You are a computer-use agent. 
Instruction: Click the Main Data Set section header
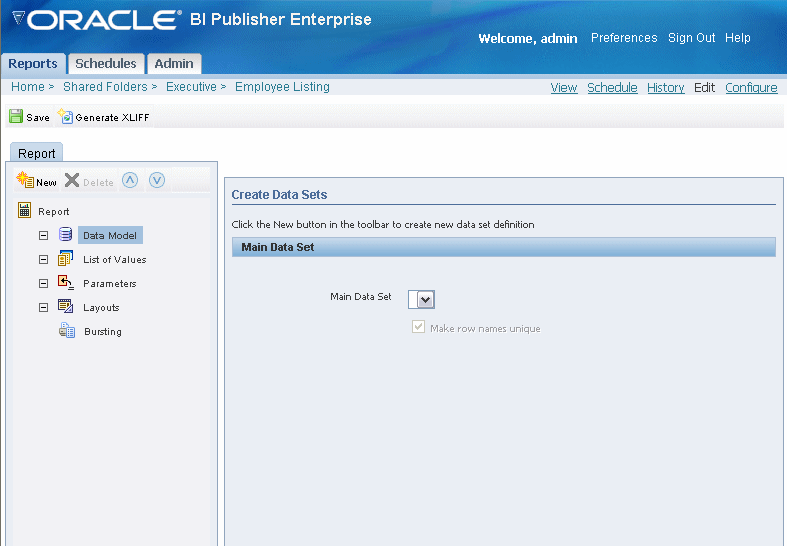point(503,247)
